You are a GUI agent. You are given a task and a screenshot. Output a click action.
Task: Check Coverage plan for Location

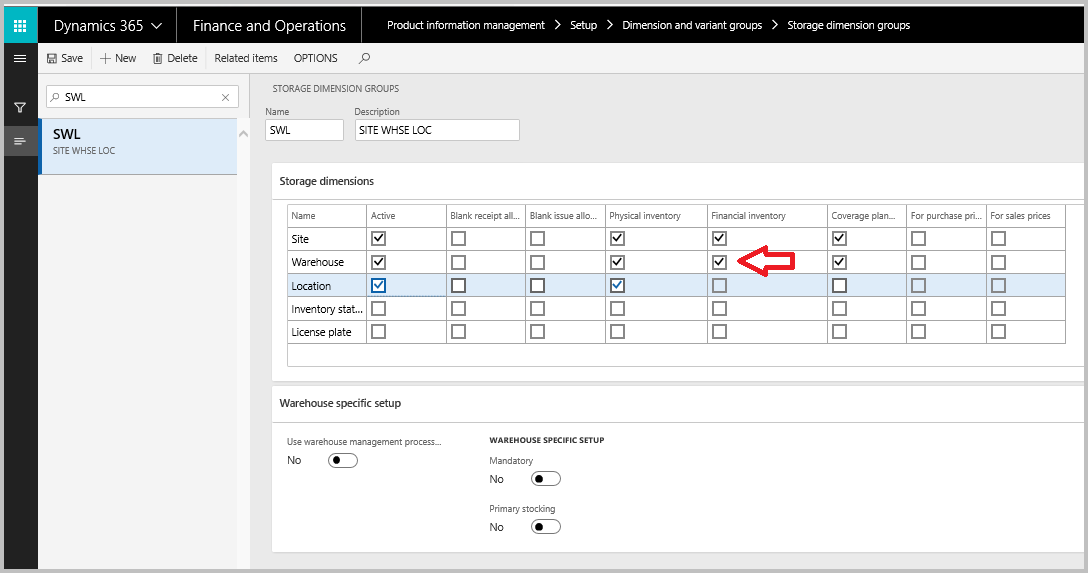tap(840, 285)
